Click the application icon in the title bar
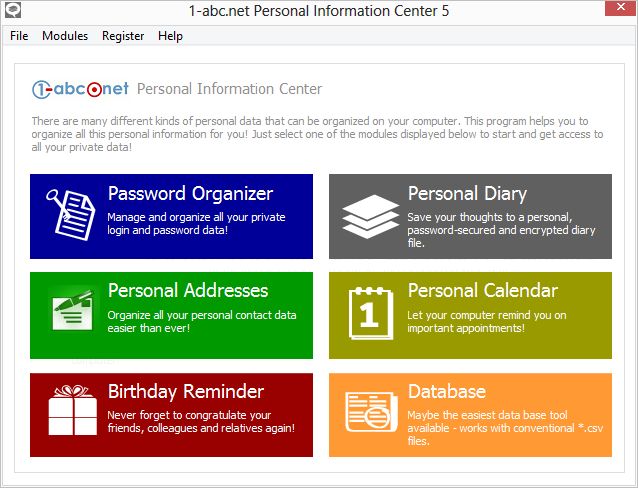This screenshot has height=488, width=638. point(10,11)
